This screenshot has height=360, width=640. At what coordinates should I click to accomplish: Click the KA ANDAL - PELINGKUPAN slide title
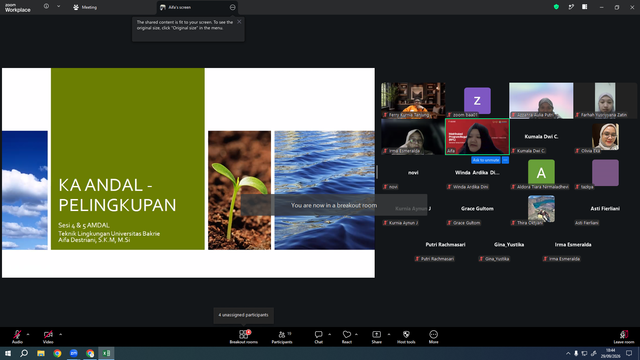[118, 195]
